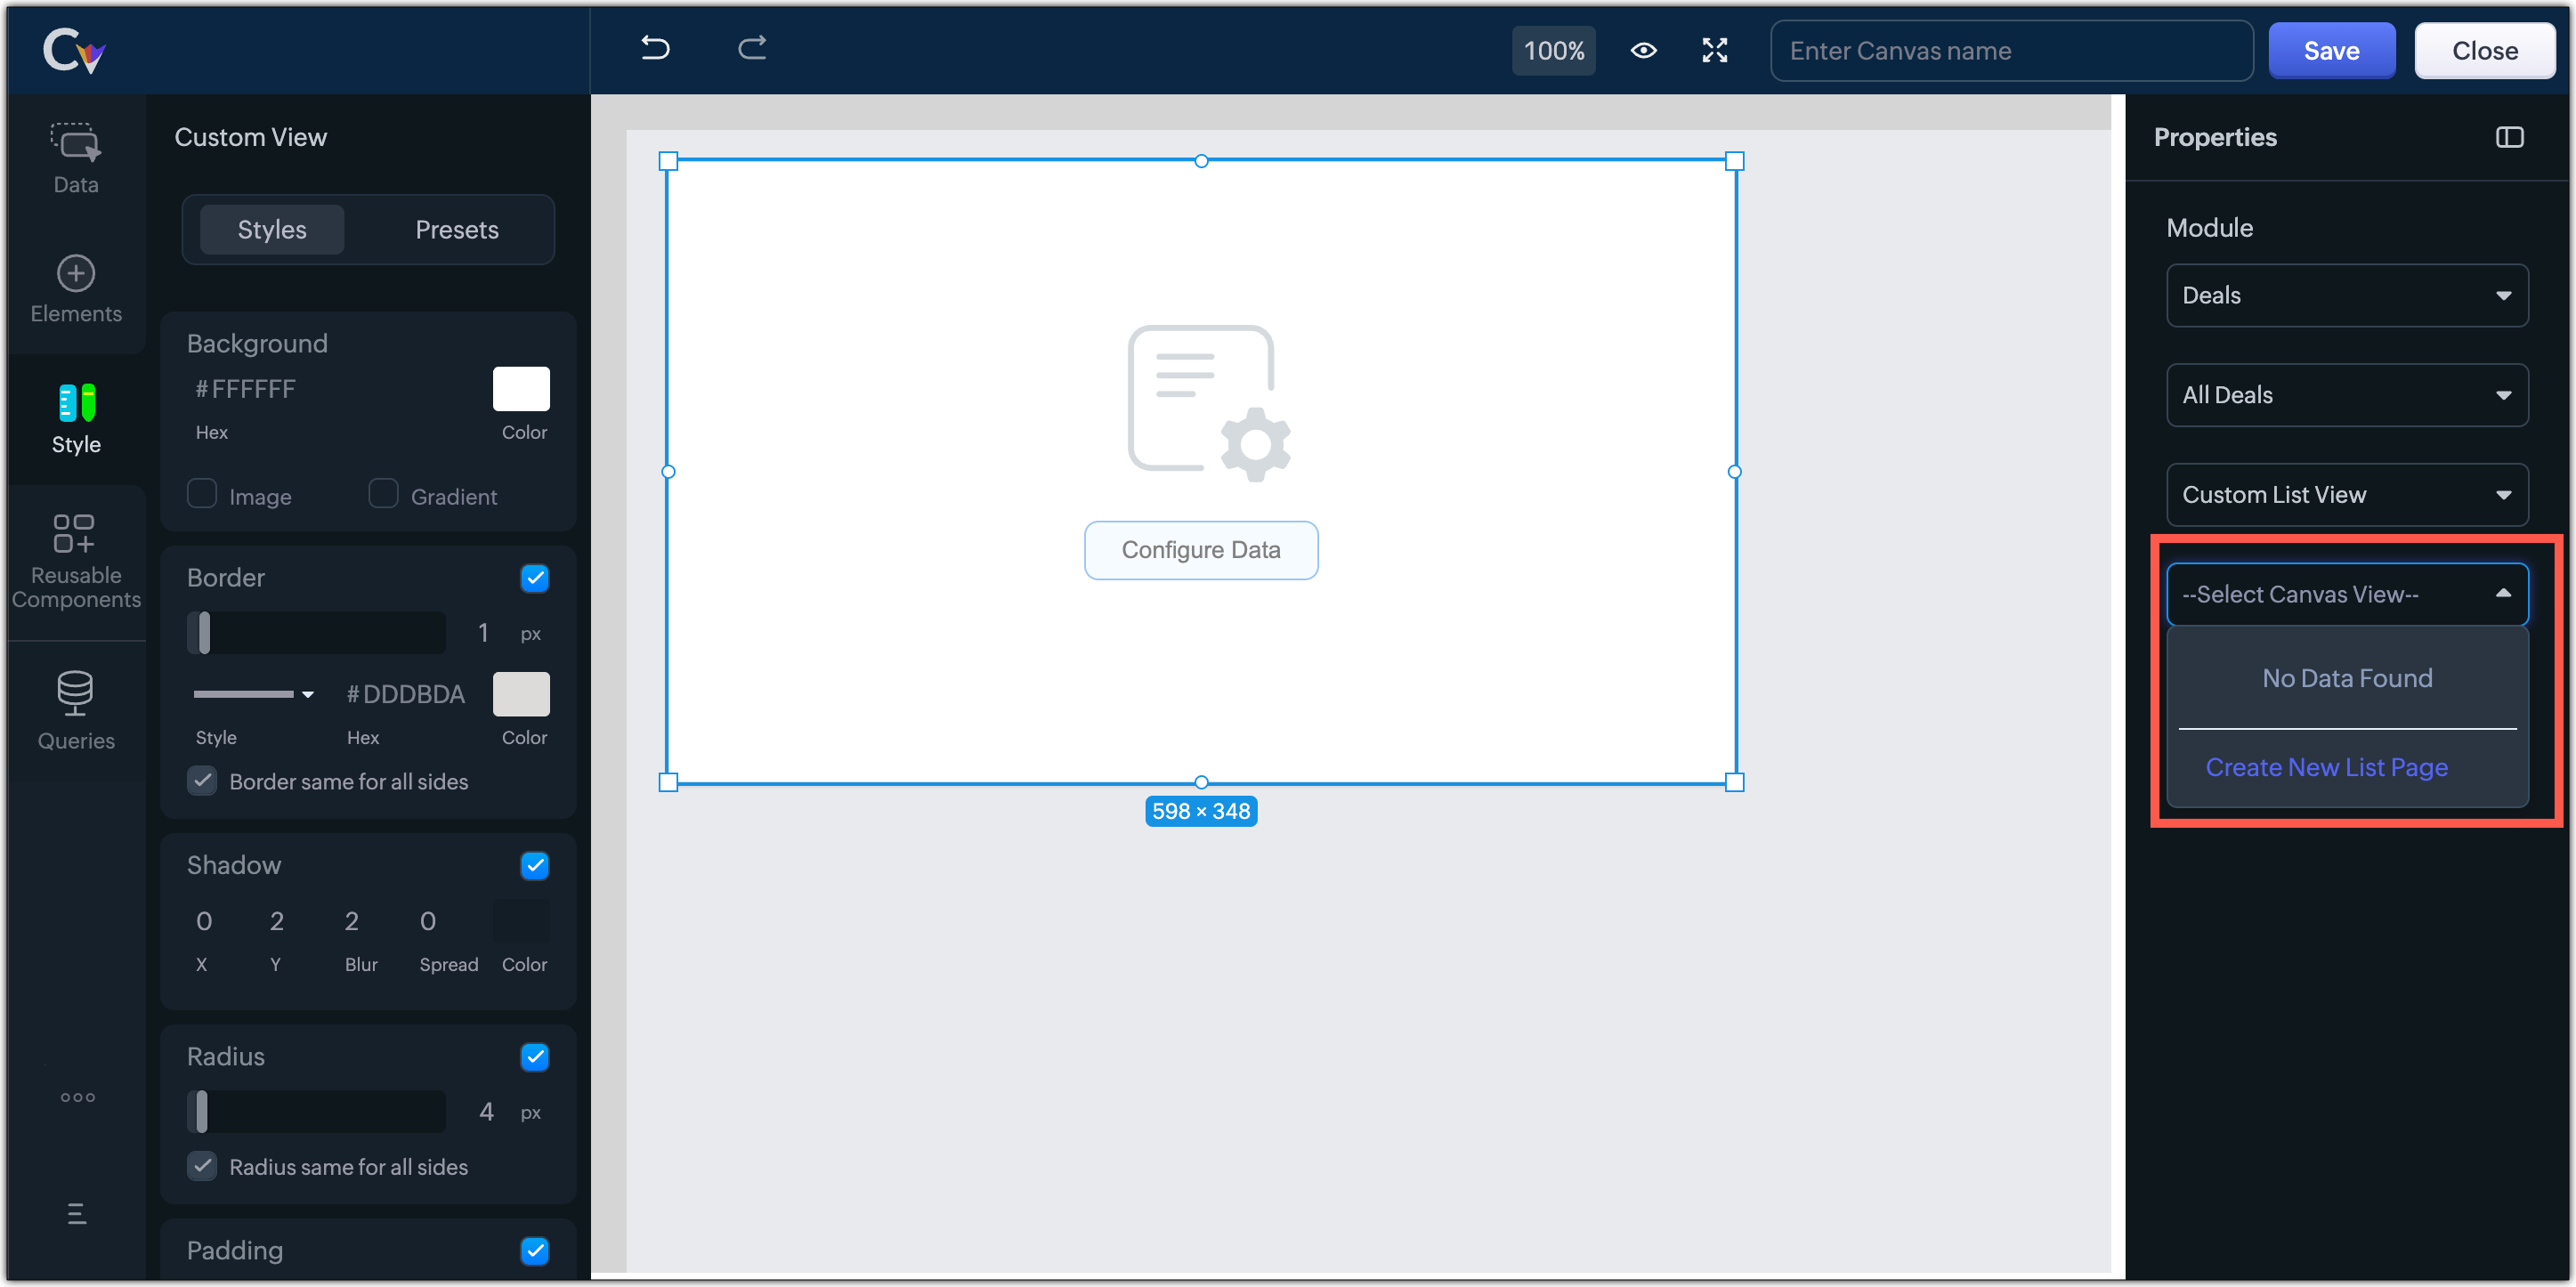This screenshot has height=1287, width=2576.
Task: Click the undo arrow icon
Action: [x=655, y=48]
